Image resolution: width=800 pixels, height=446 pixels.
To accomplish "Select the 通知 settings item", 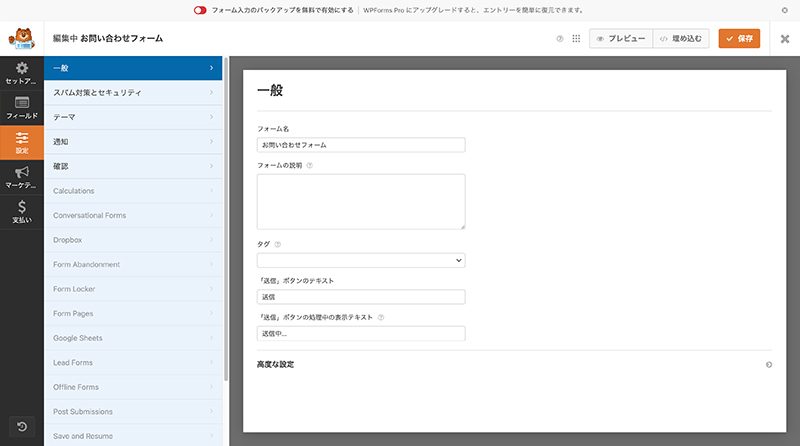I will [134, 141].
